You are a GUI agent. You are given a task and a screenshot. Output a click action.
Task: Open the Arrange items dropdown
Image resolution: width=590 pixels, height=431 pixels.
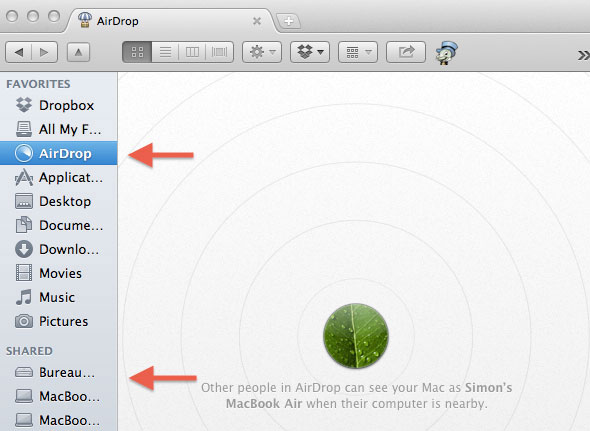(358, 52)
